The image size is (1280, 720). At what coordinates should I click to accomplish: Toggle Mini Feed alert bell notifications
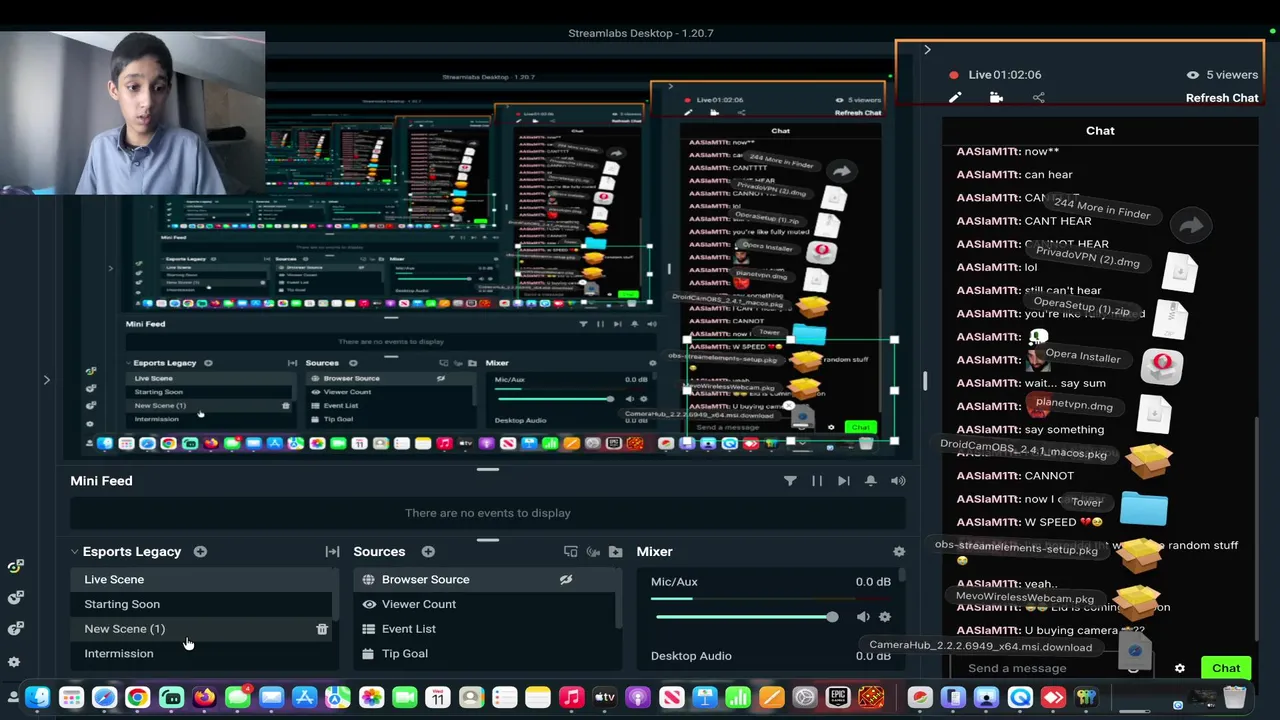point(870,481)
